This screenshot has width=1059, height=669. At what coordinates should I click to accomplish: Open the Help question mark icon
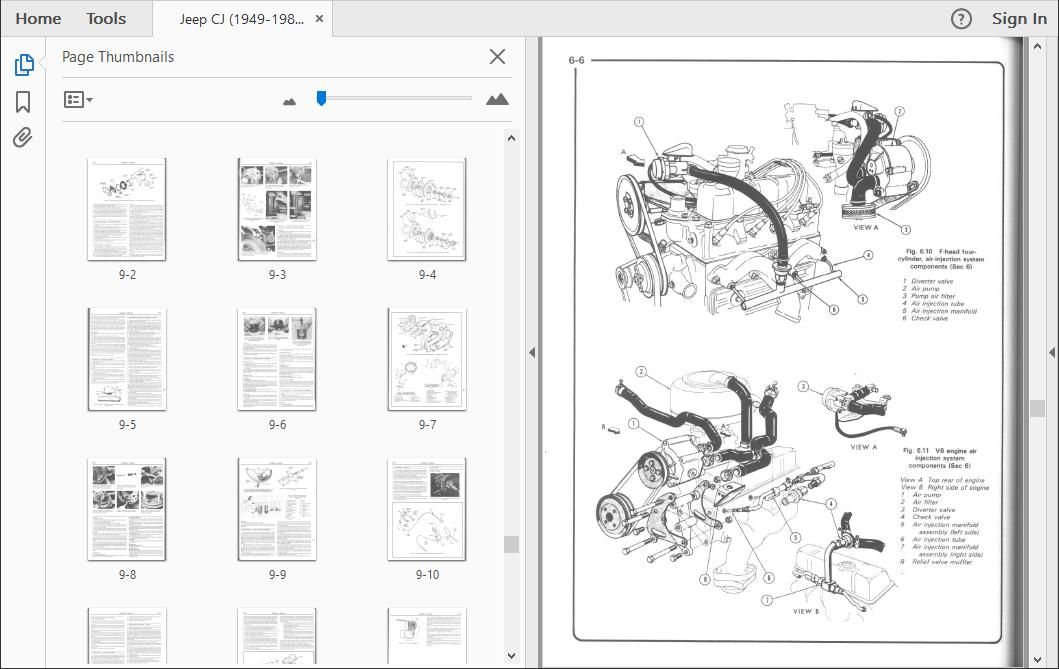961,19
